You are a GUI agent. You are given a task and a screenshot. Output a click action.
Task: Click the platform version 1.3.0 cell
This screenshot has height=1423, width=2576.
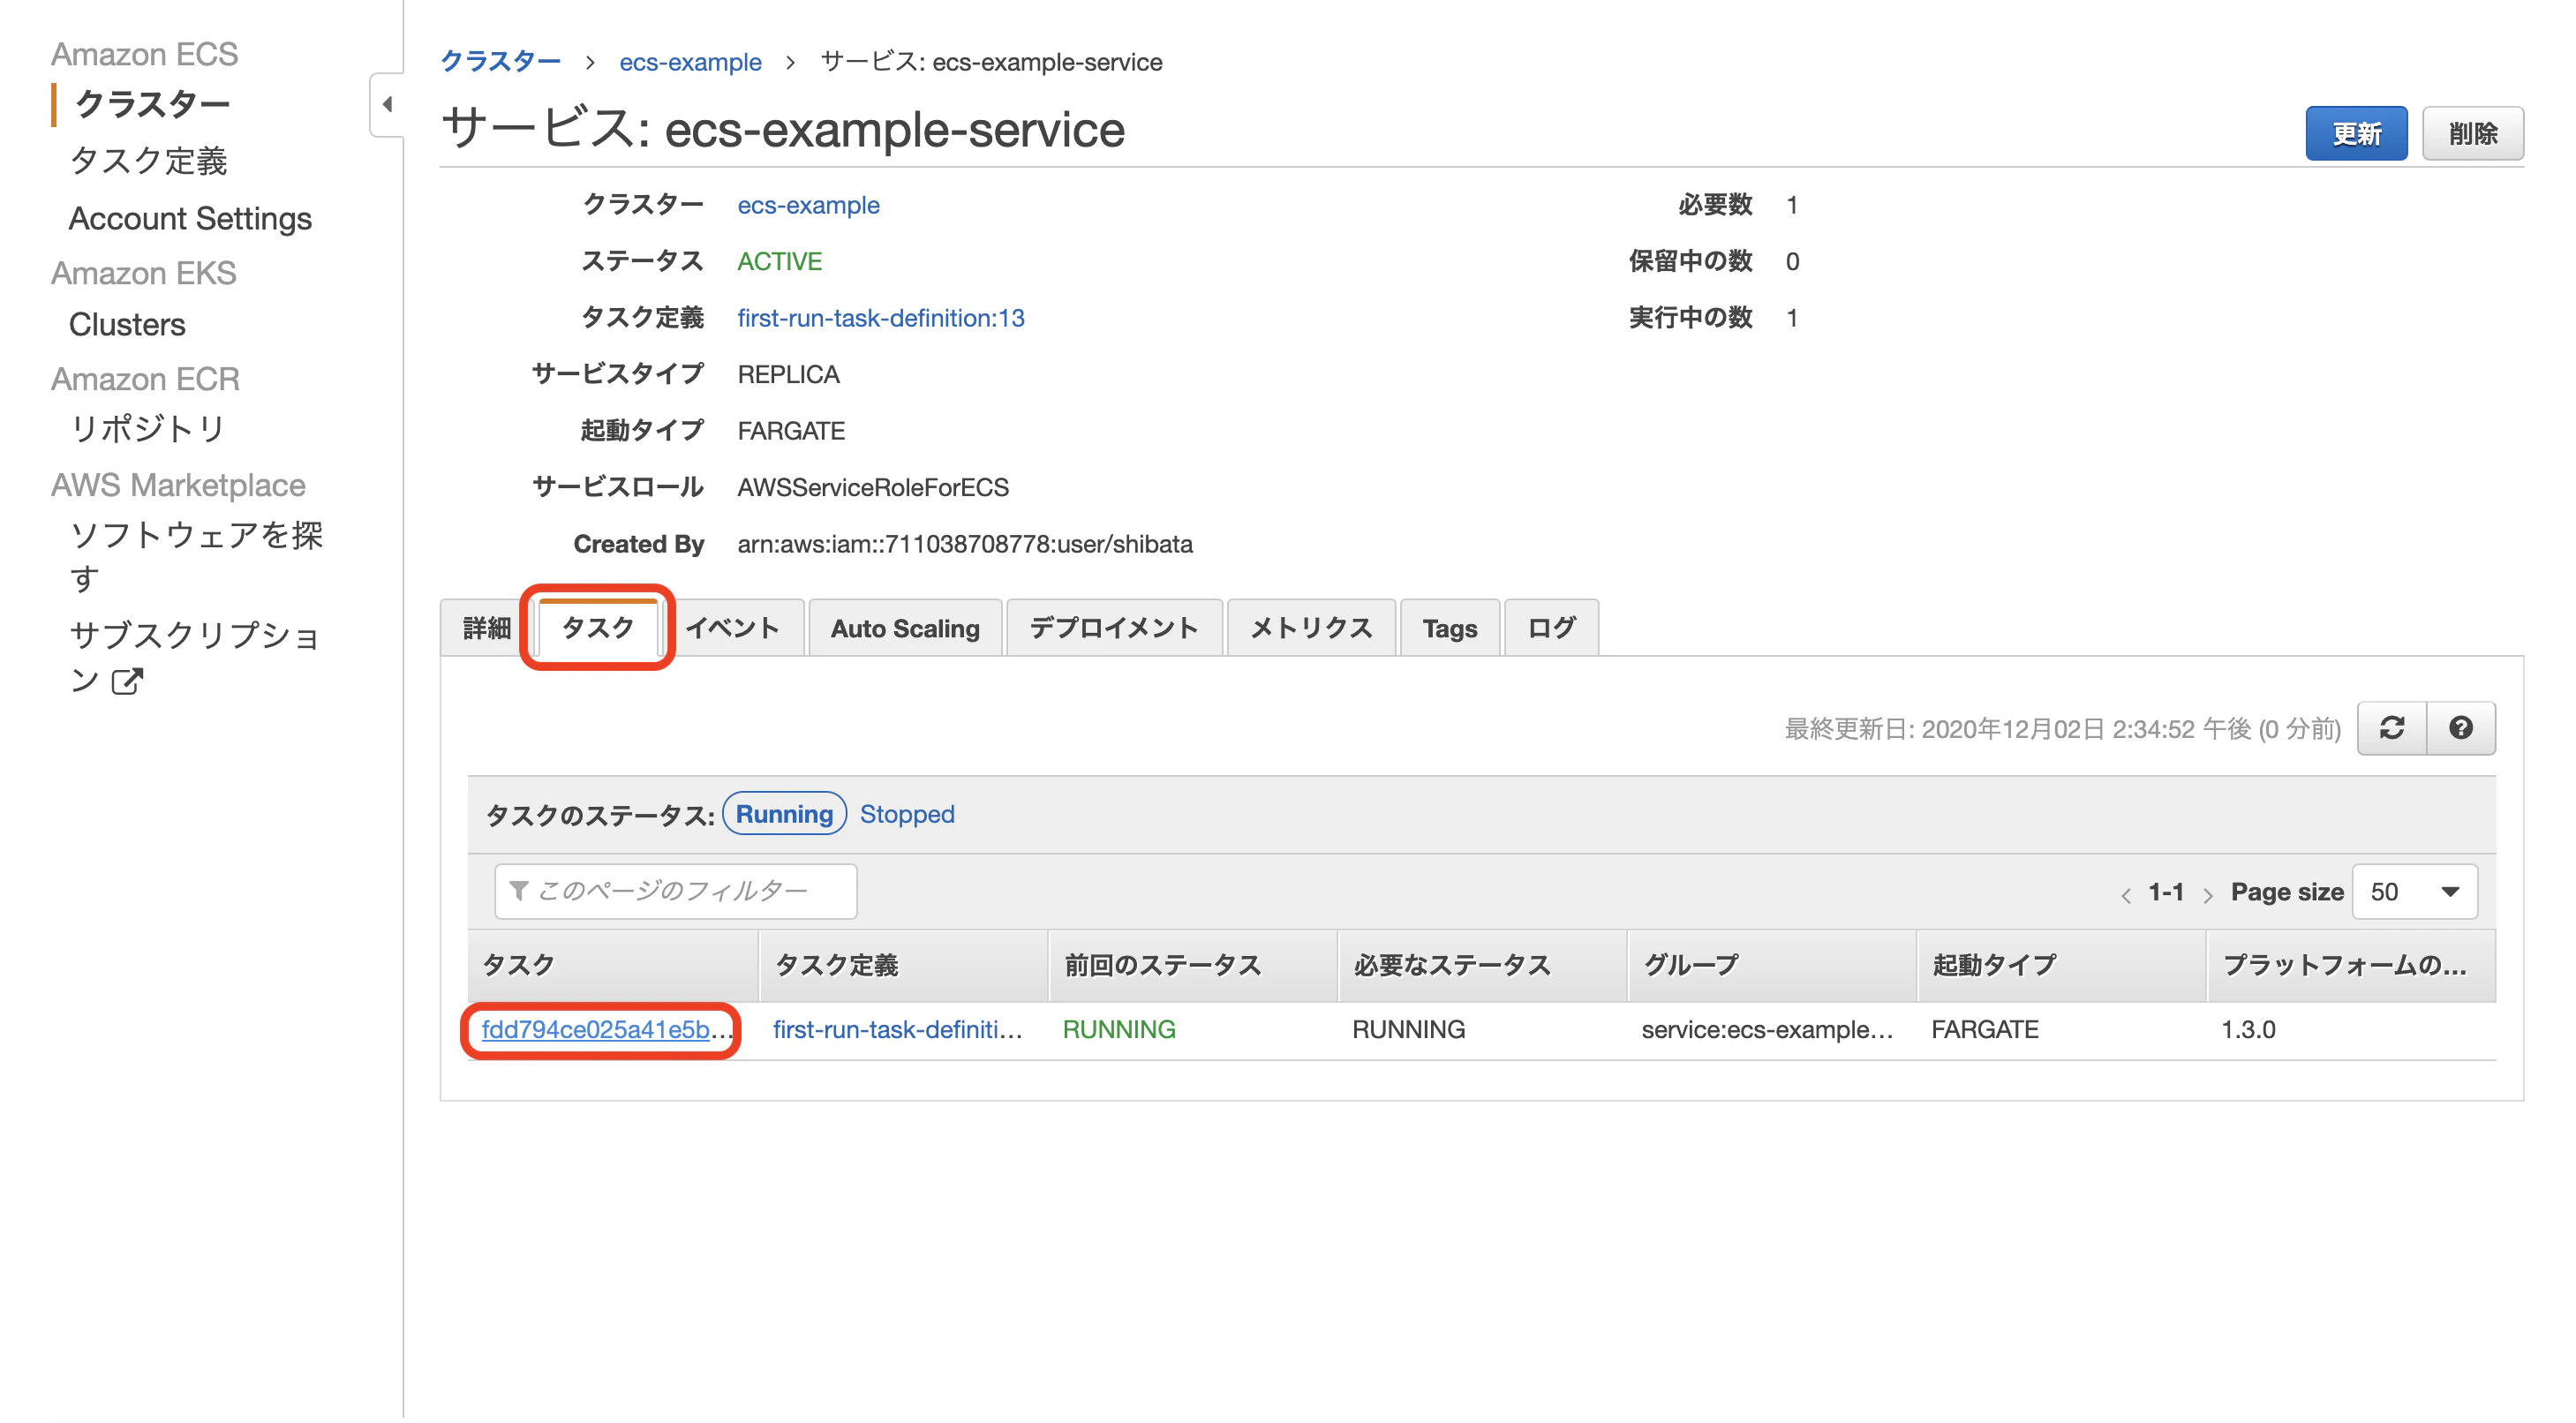(2248, 1030)
